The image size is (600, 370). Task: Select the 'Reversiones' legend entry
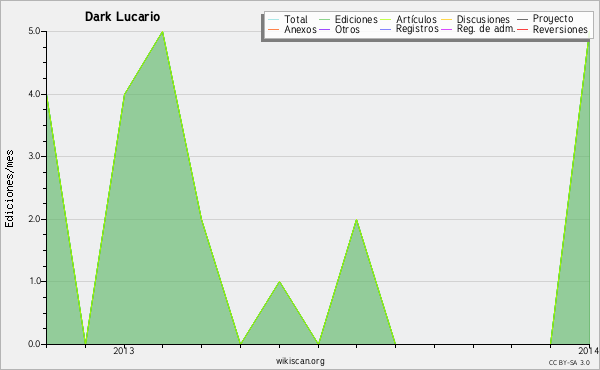[560, 29]
